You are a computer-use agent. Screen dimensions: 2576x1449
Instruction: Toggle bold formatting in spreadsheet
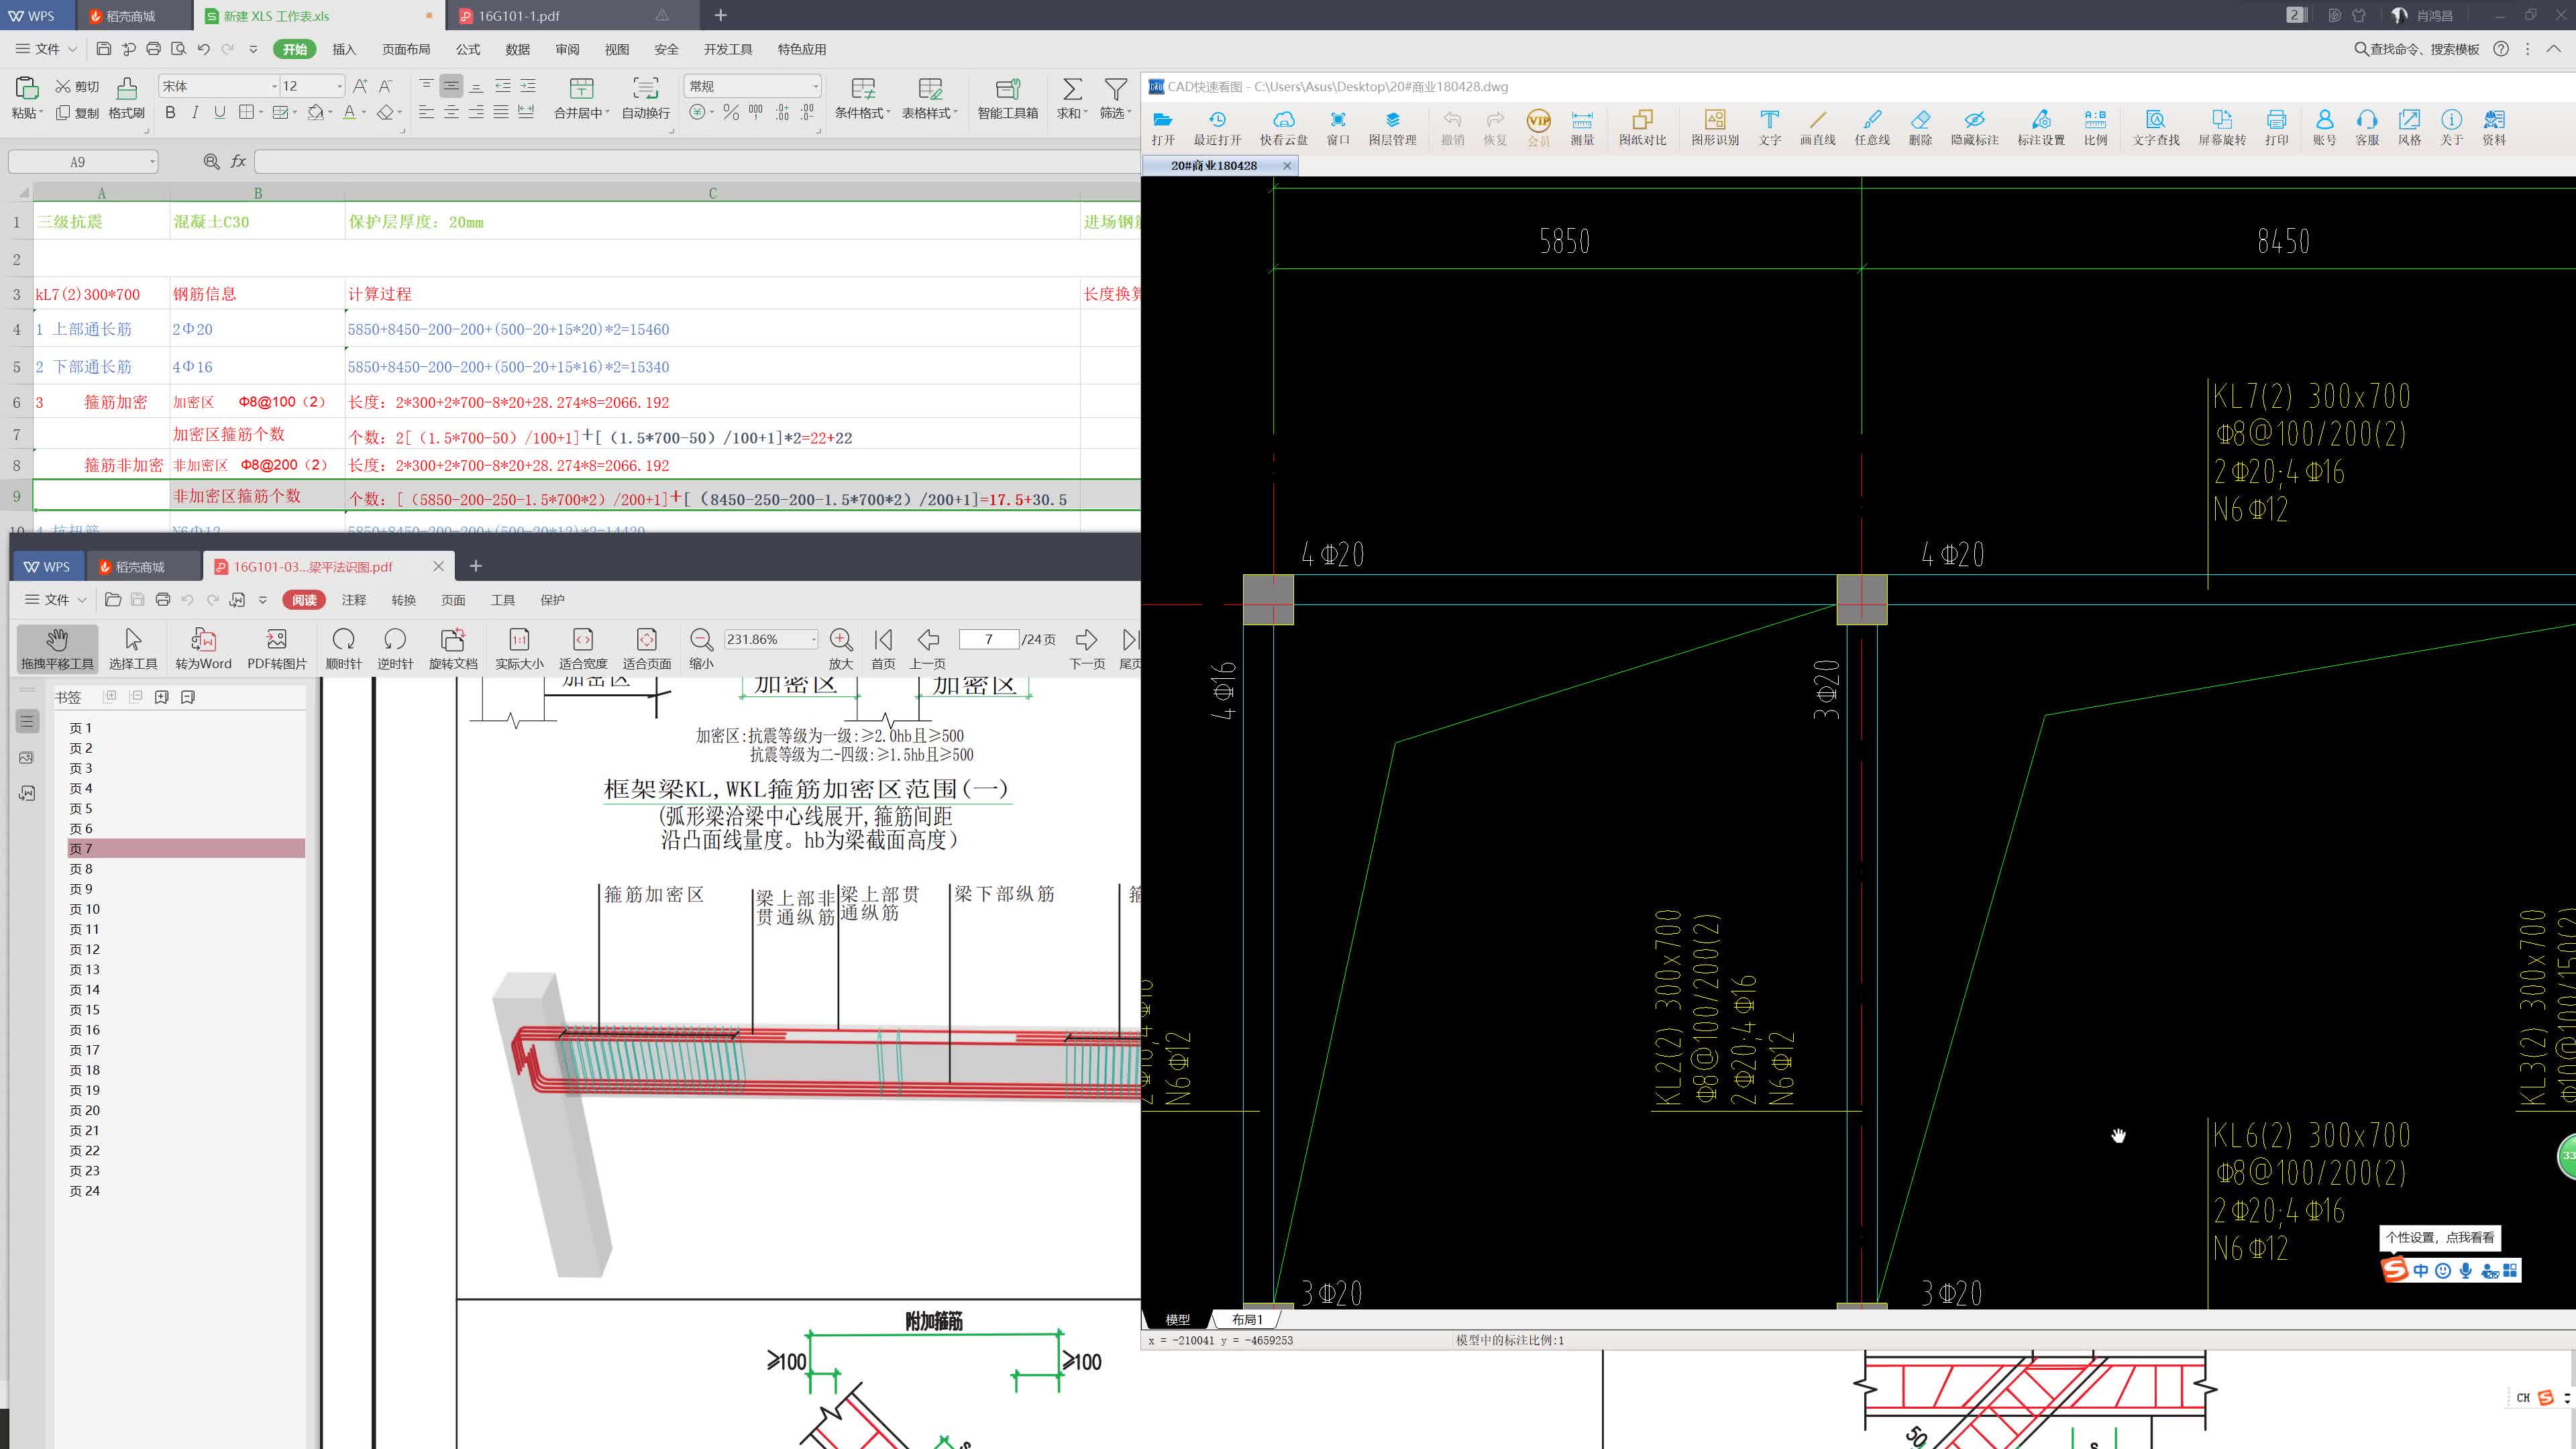pos(170,113)
